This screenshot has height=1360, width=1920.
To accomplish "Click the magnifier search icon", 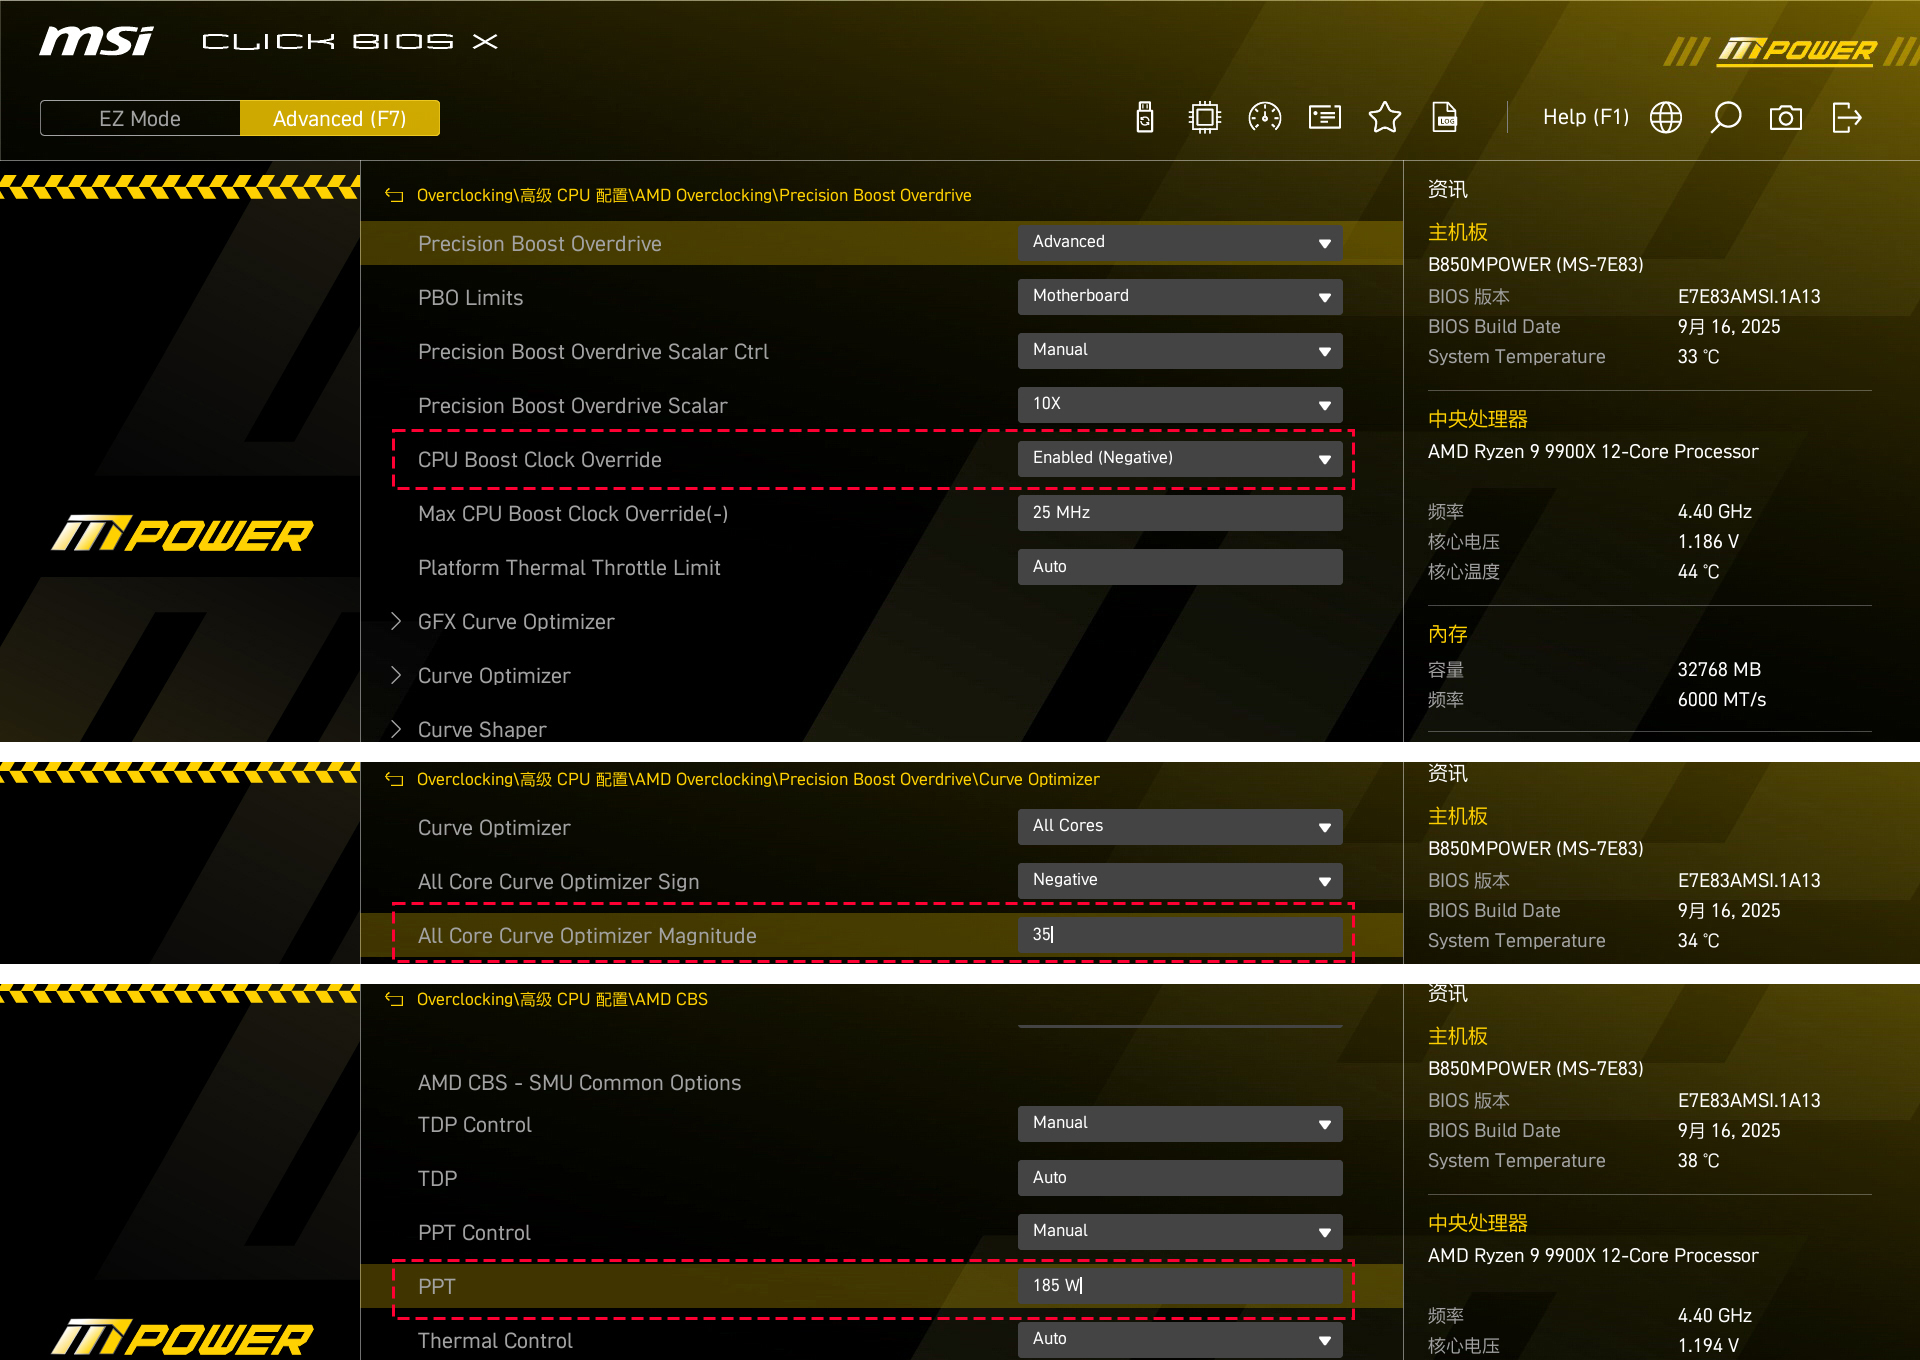I will [1726, 118].
